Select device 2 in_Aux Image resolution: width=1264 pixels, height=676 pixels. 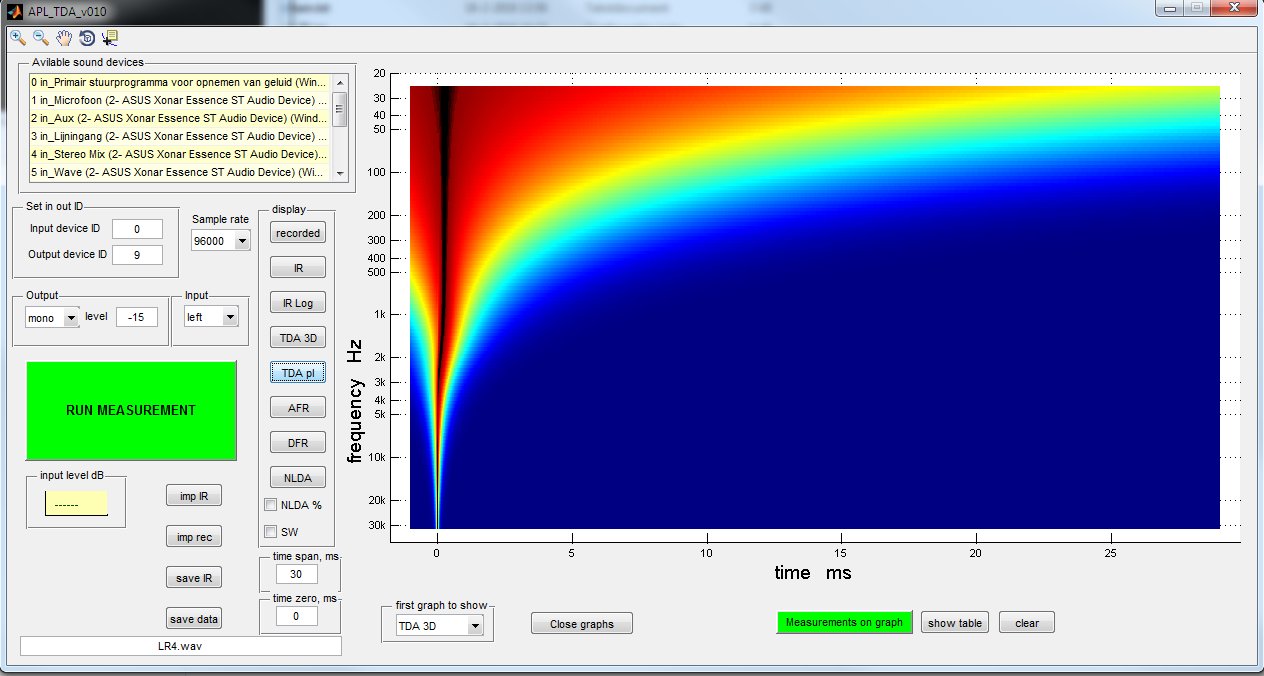coord(180,118)
